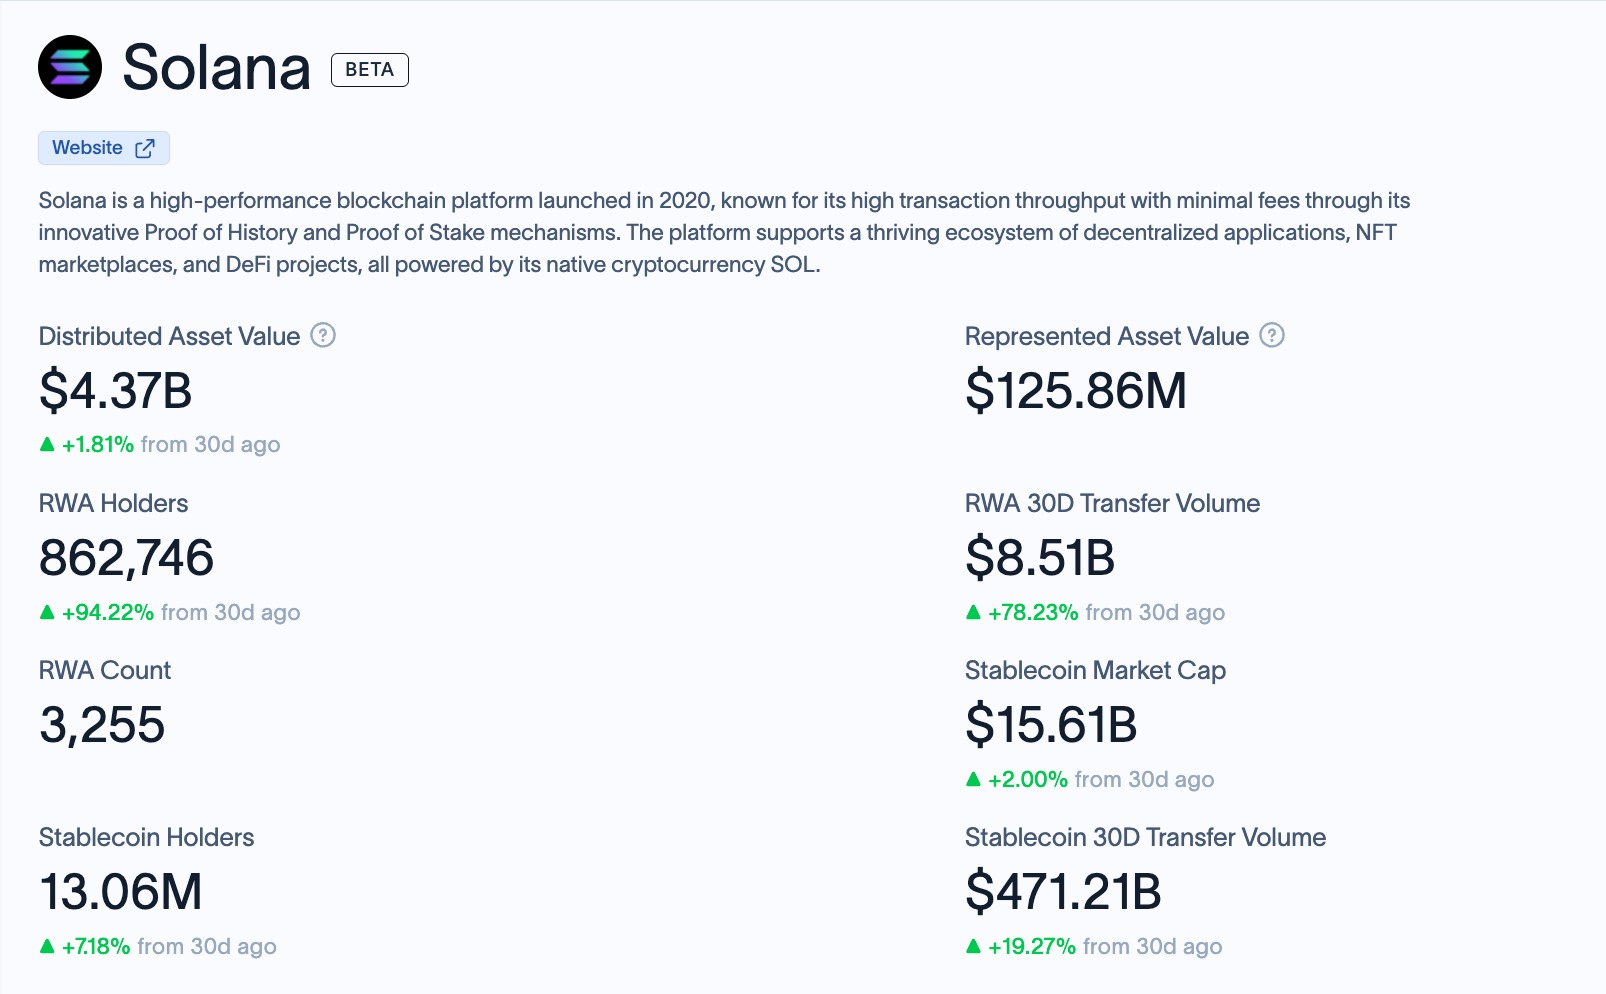The height and width of the screenshot is (994, 1606).
Task: Click the +7.18% stablecoin holders change
Action: [x=96, y=946]
